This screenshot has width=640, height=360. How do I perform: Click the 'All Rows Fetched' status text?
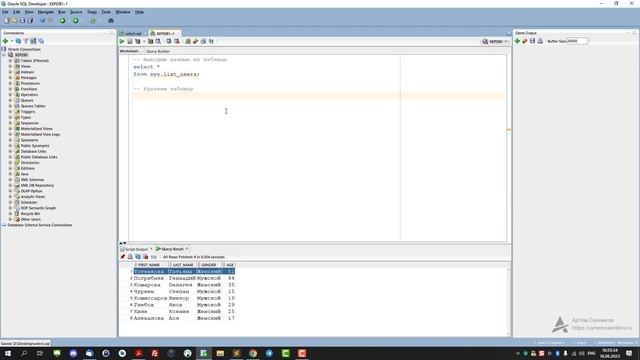pyautogui.click(x=194, y=257)
